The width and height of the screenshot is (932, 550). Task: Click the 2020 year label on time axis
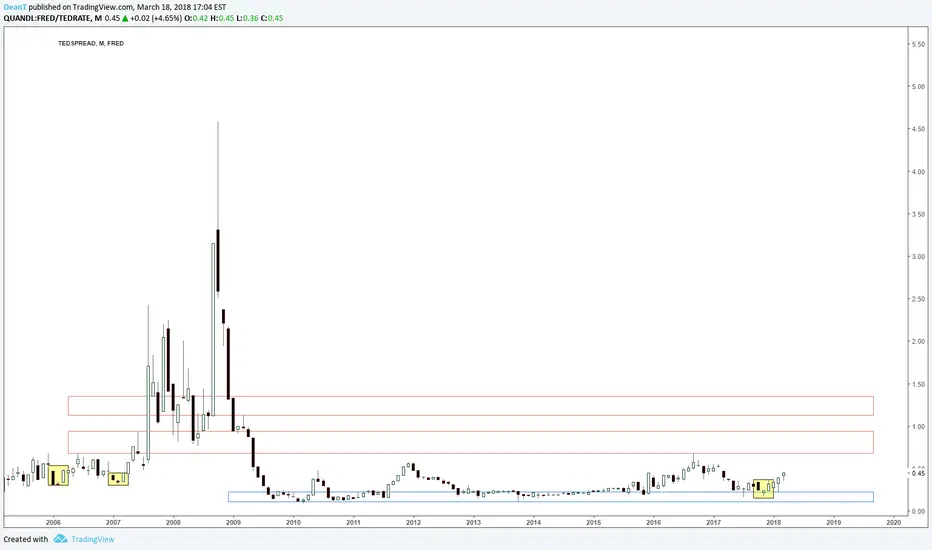[893, 523]
